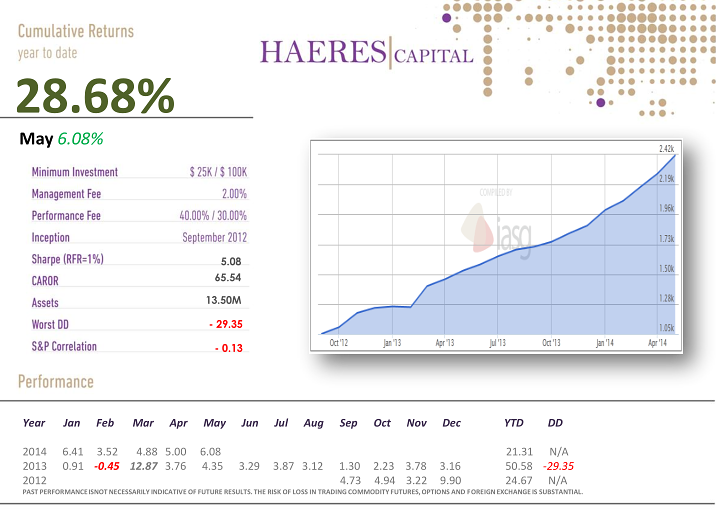Click the HAERES CAPITAL logo
Screen dimensions: 716x510
(x=367, y=53)
